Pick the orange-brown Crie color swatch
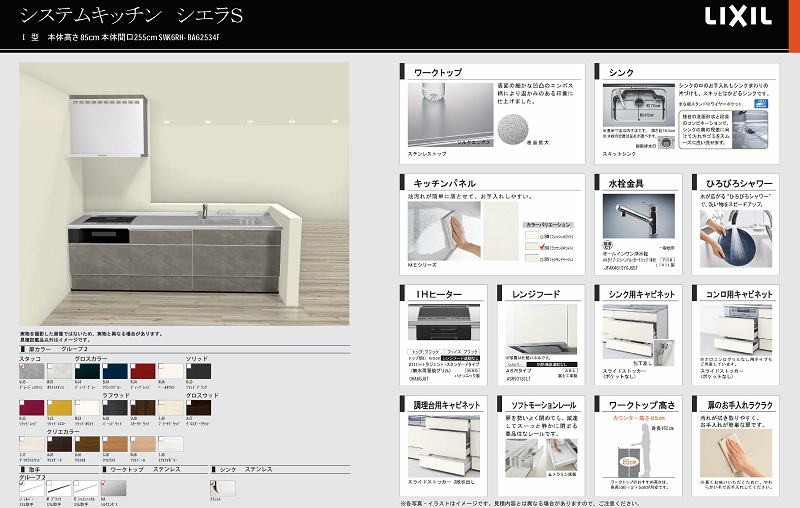The image size is (800, 508). (x=115, y=444)
